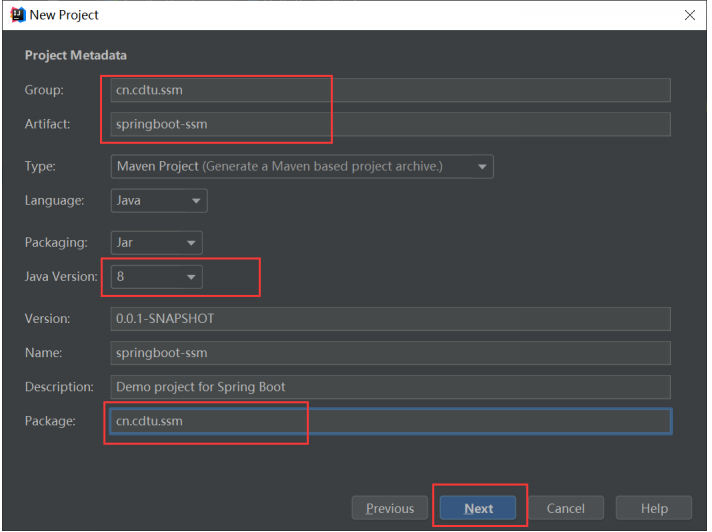Open the Type dropdown showing Maven Project
This screenshot has width=712, height=532.
pyautogui.click(x=302, y=166)
